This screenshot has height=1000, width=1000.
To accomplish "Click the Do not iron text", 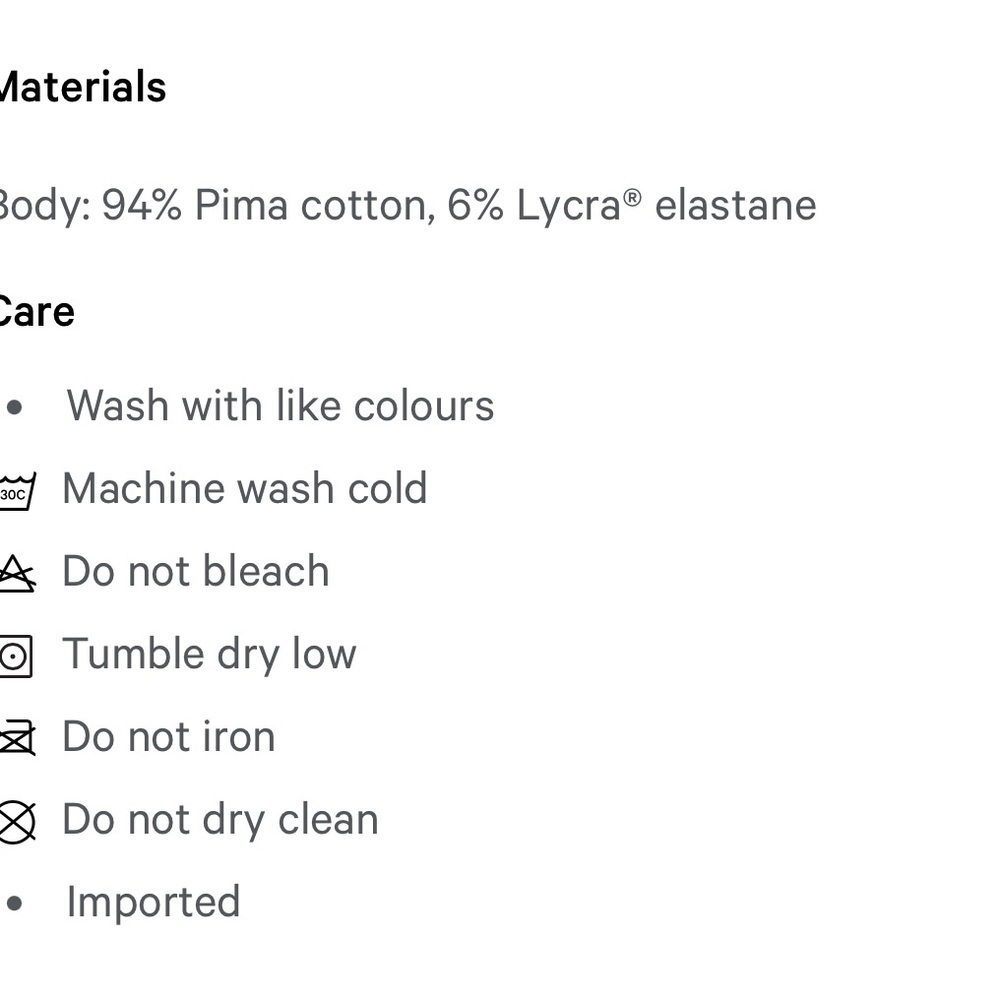I will pyautogui.click(x=169, y=737).
